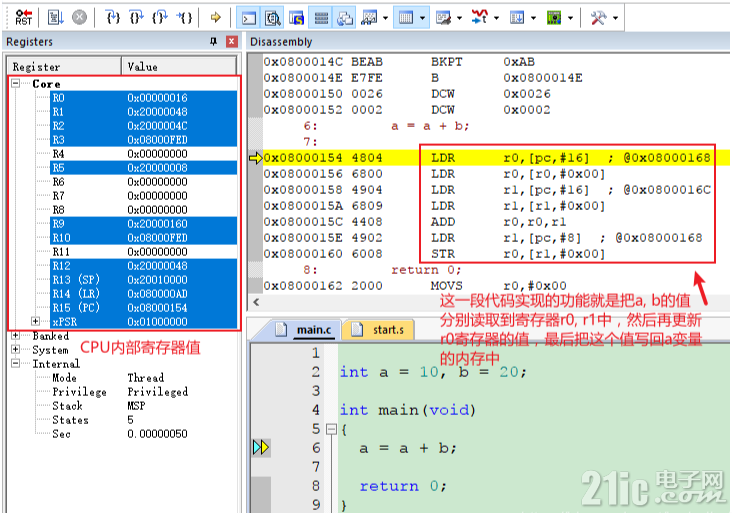This screenshot has height=513, width=735.
Task: Switch to the start.s tab
Action: click(x=379, y=330)
